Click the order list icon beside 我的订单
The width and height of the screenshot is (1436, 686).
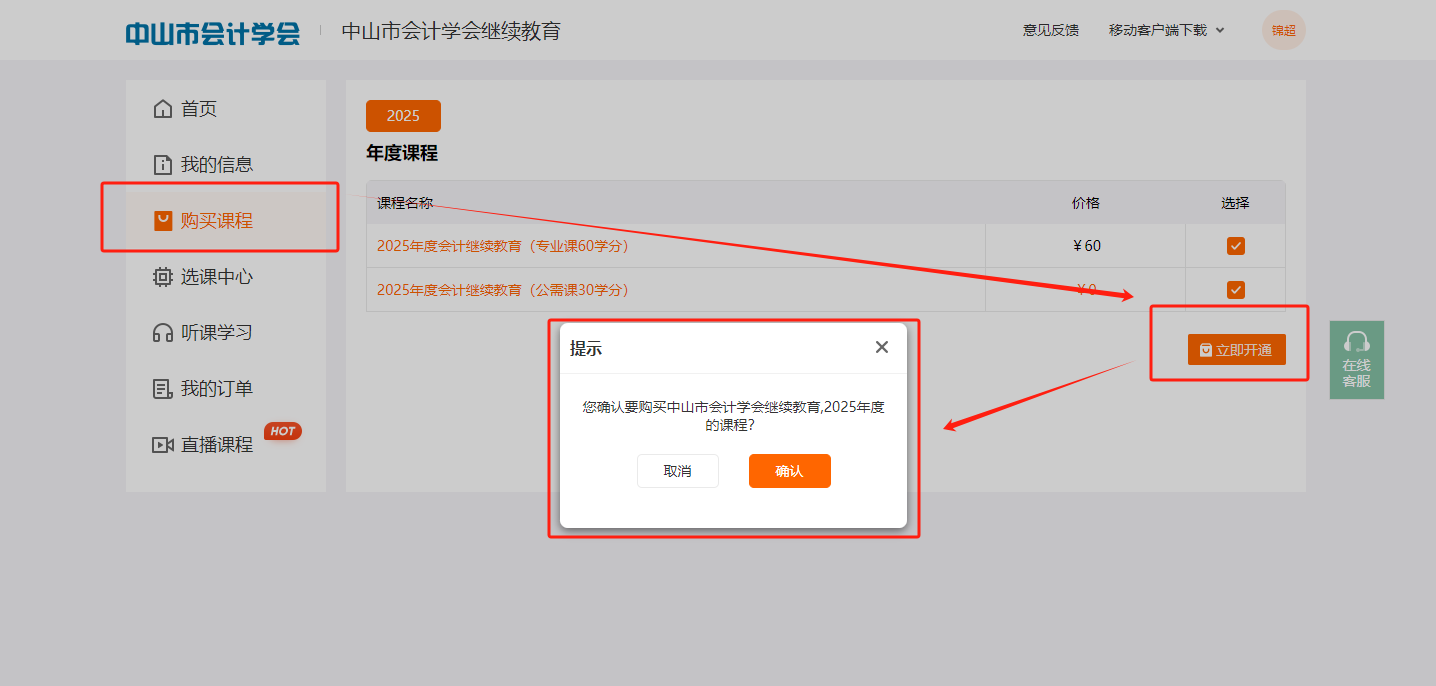(x=162, y=389)
